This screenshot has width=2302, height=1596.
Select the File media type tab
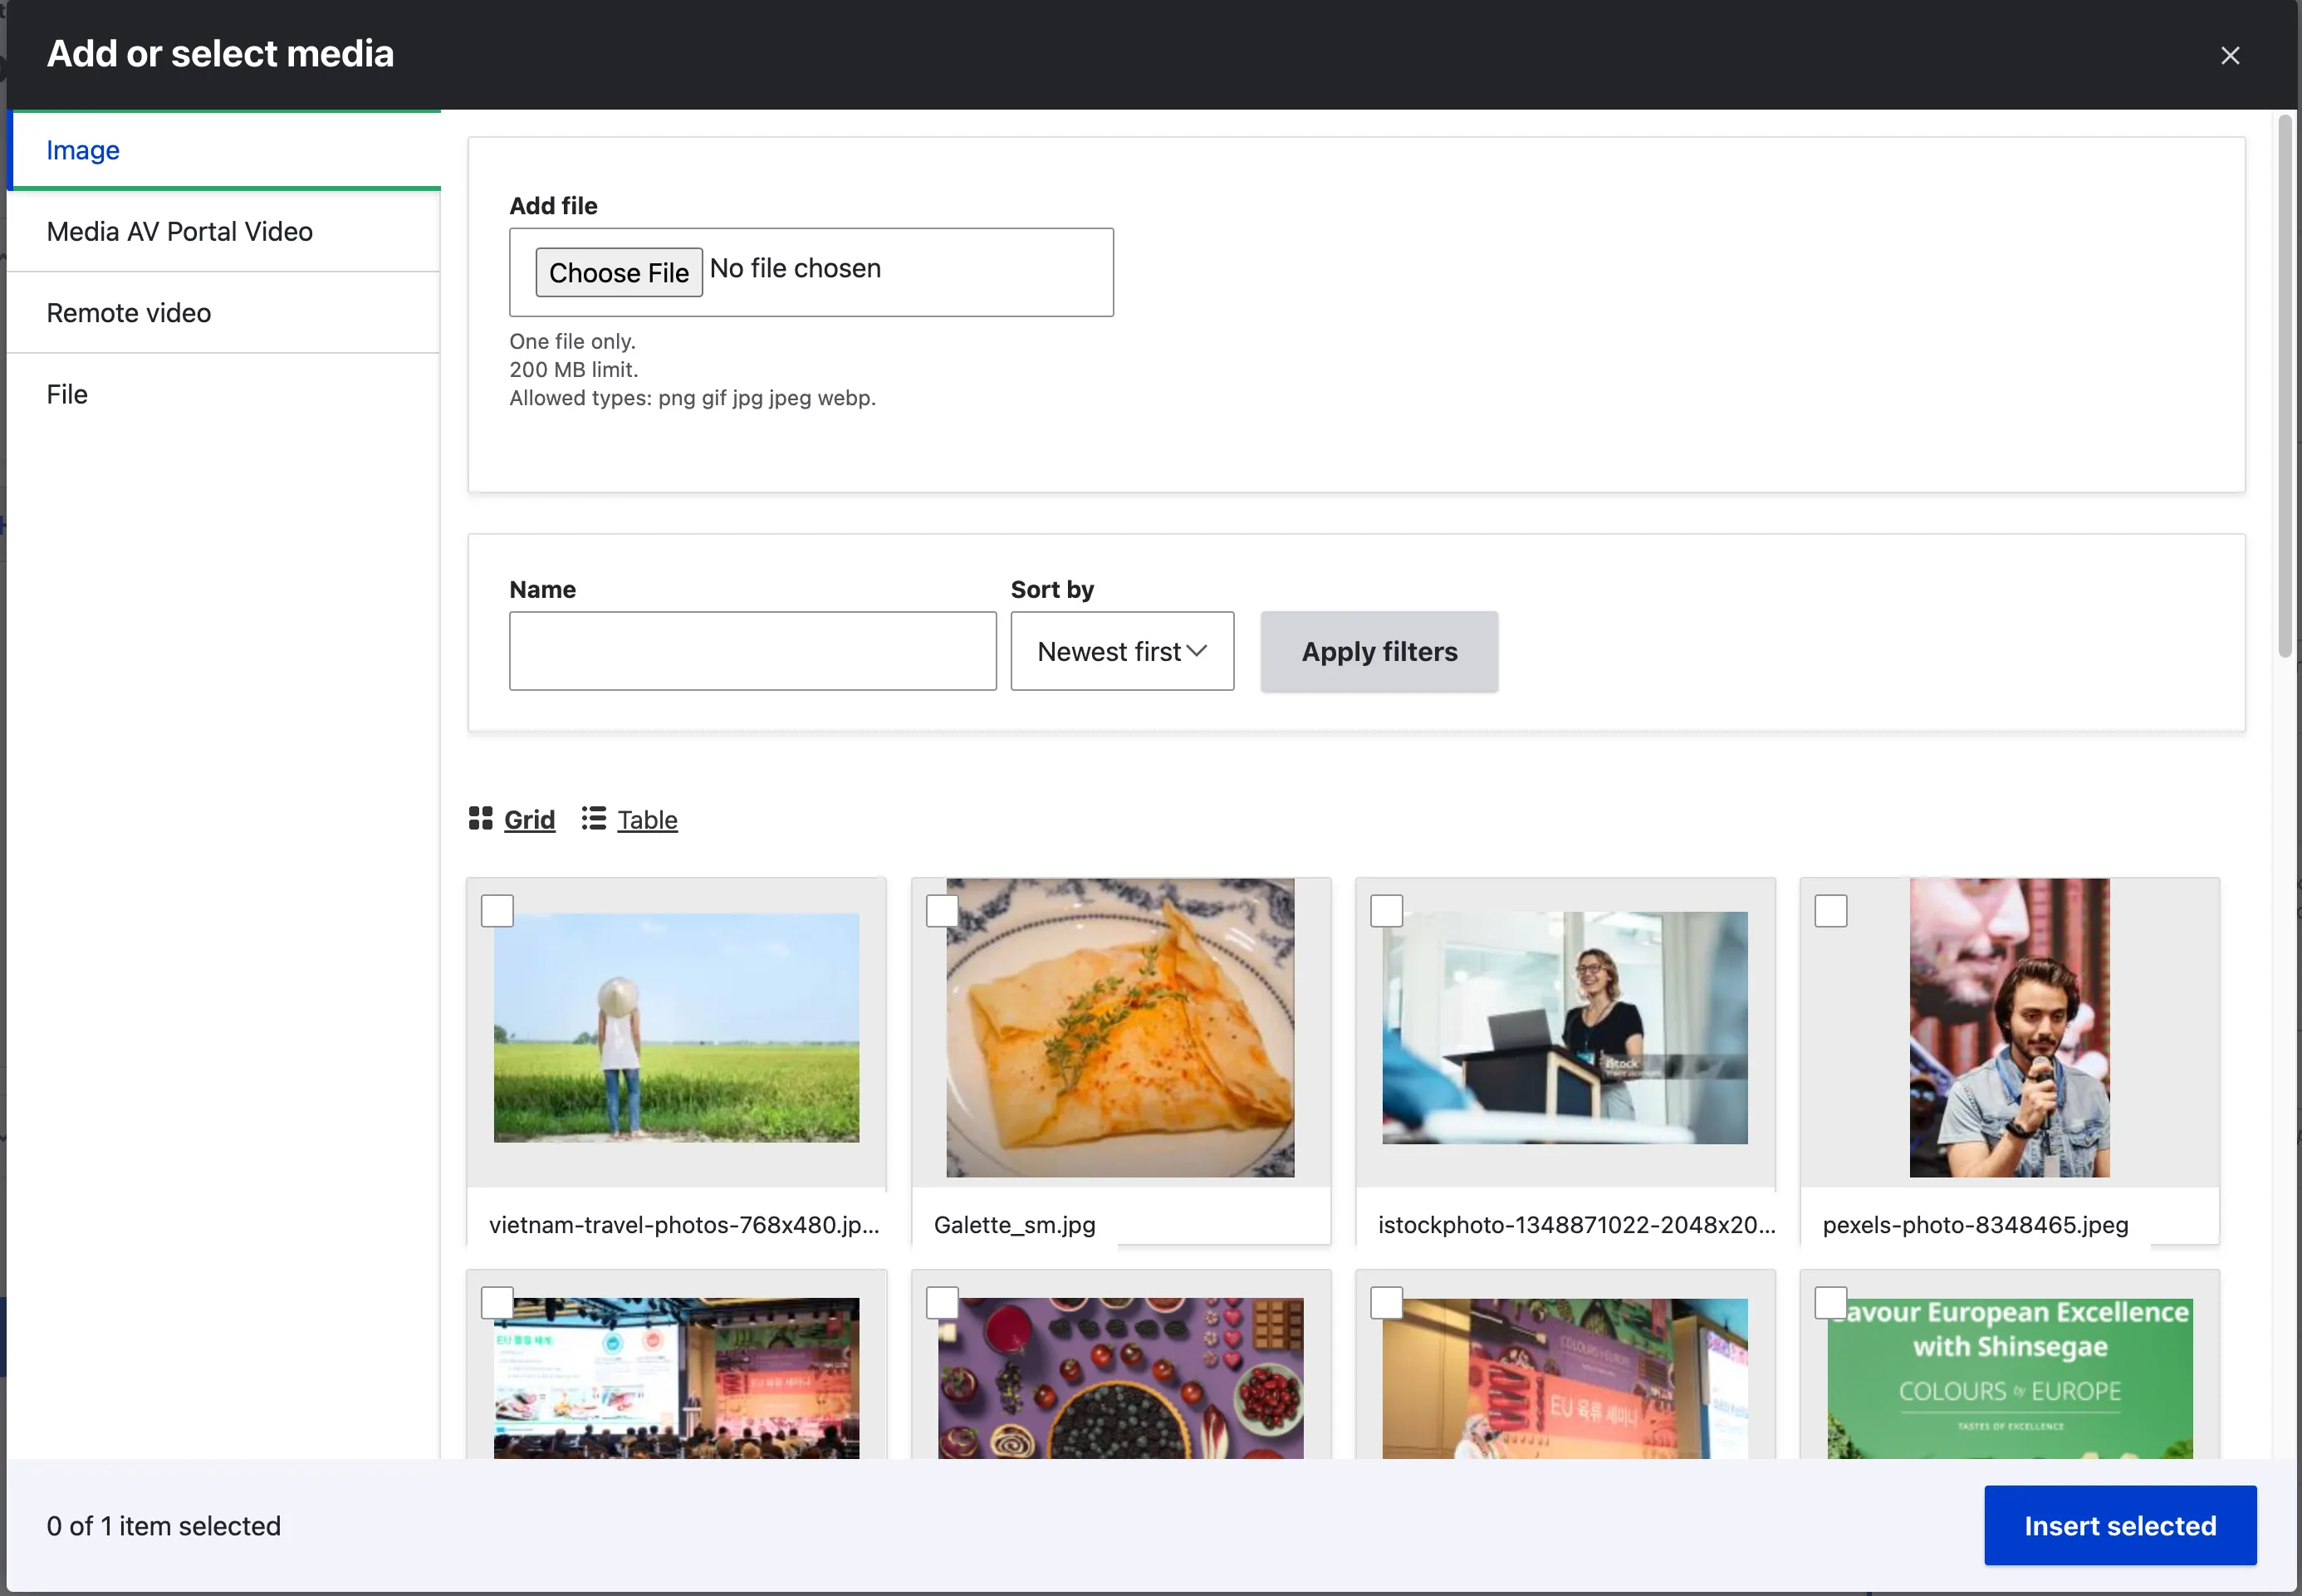pyautogui.click(x=67, y=394)
